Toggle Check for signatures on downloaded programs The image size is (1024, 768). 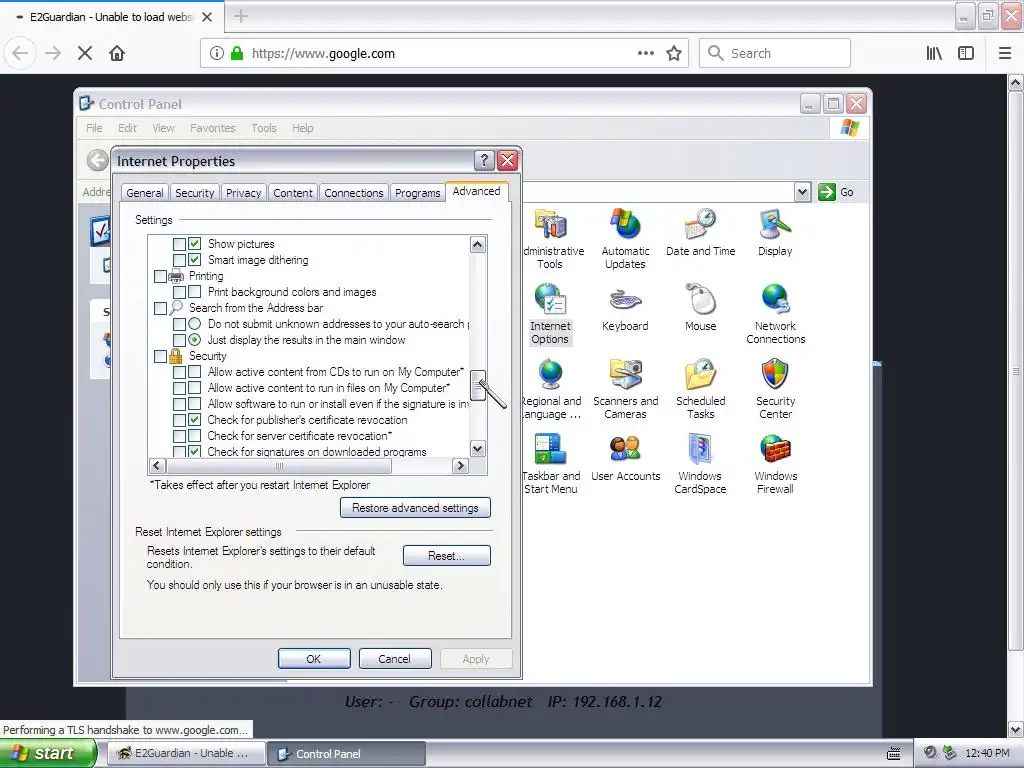pos(195,451)
